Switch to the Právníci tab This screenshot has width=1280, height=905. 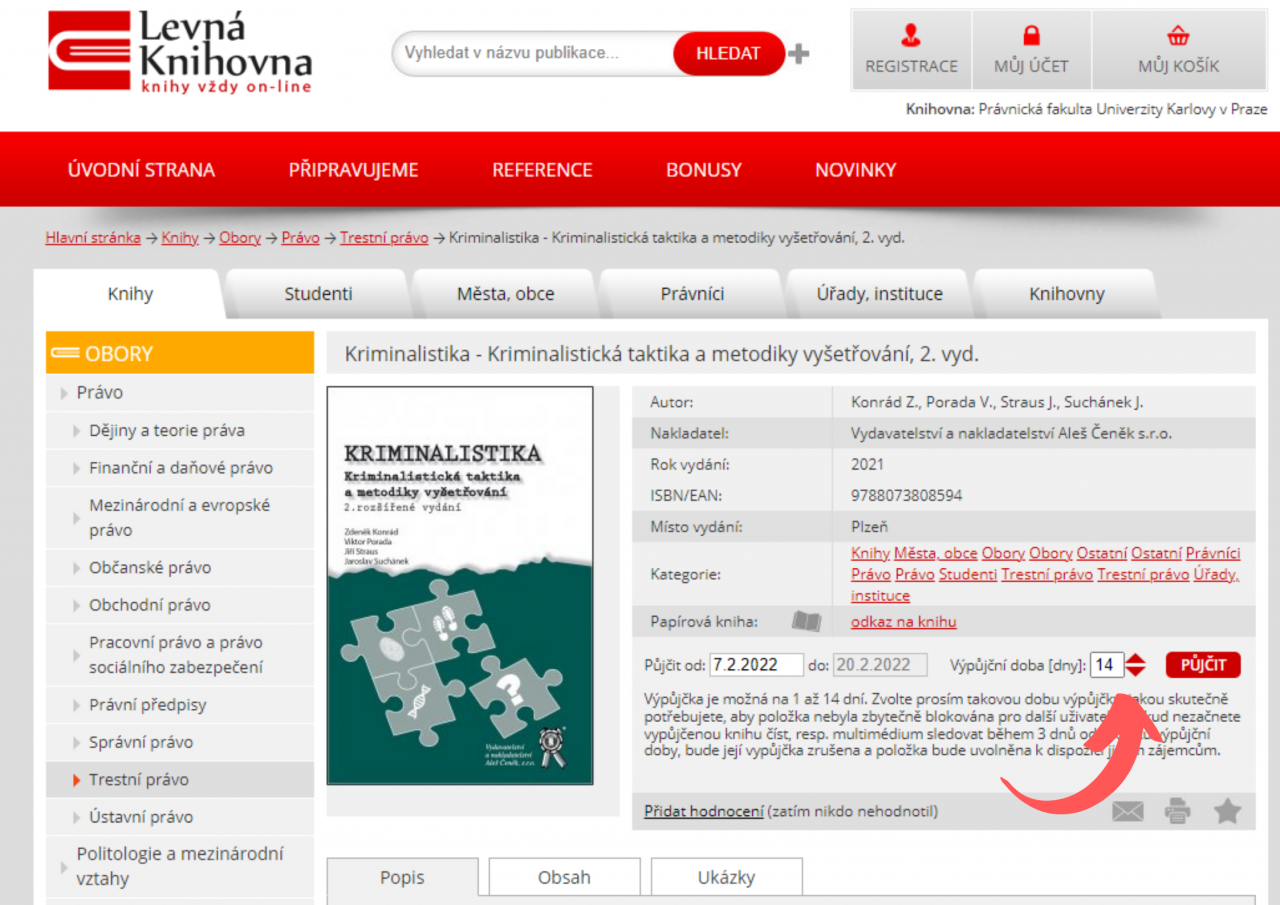coord(692,294)
